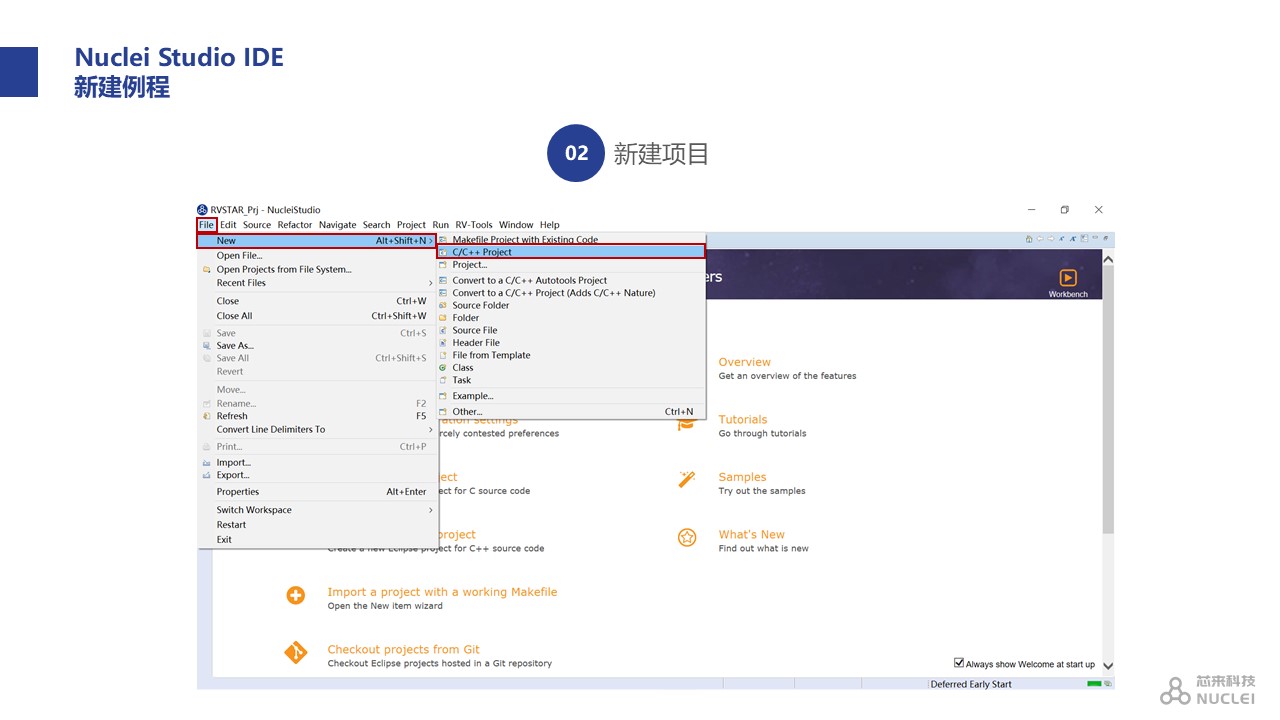Choose Refresh from File menu
This screenshot has height=720, width=1280.
point(317,416)
